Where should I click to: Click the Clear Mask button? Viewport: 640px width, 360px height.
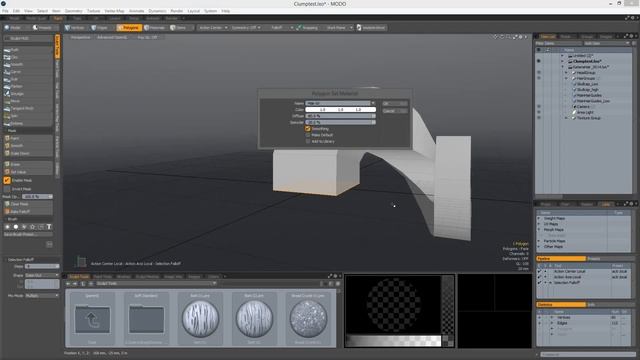tap(28, 204)
